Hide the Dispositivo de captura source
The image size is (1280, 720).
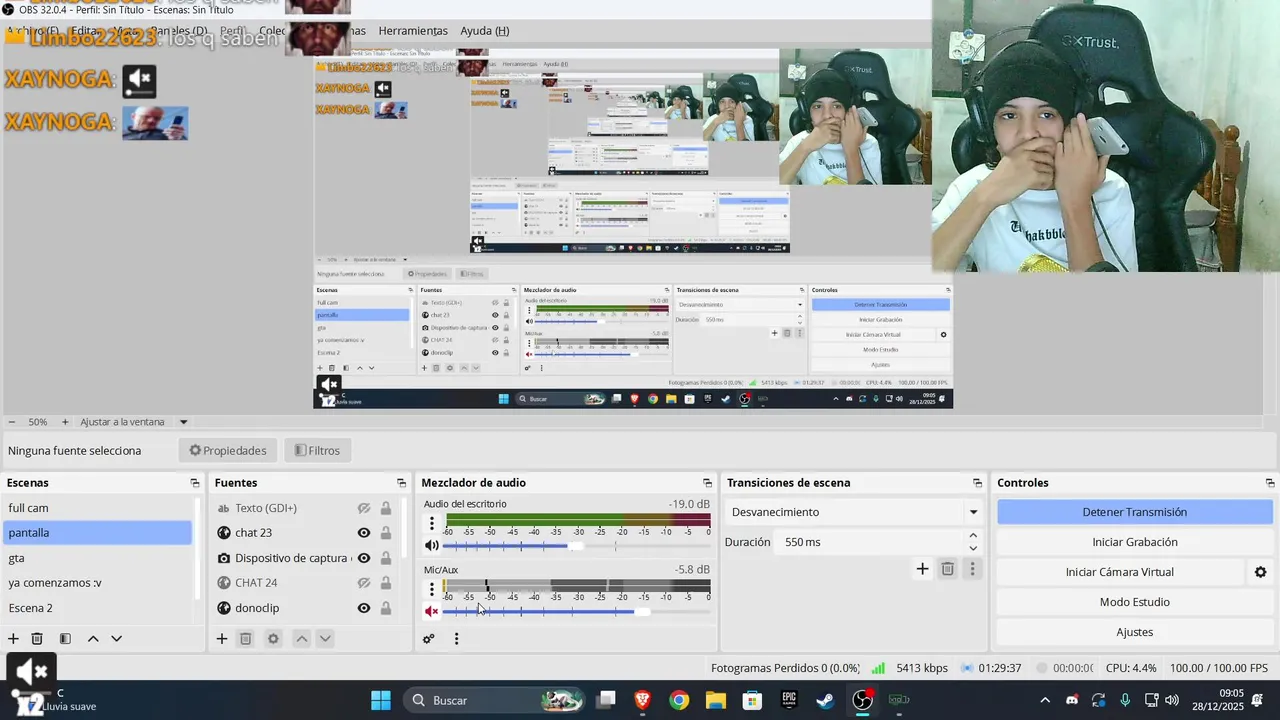(x=364, y=558)
